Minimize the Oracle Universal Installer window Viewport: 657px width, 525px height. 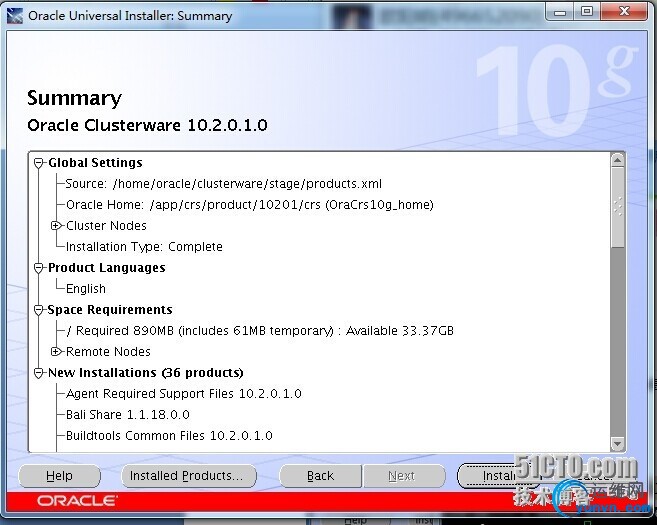(x=560, y=12)
